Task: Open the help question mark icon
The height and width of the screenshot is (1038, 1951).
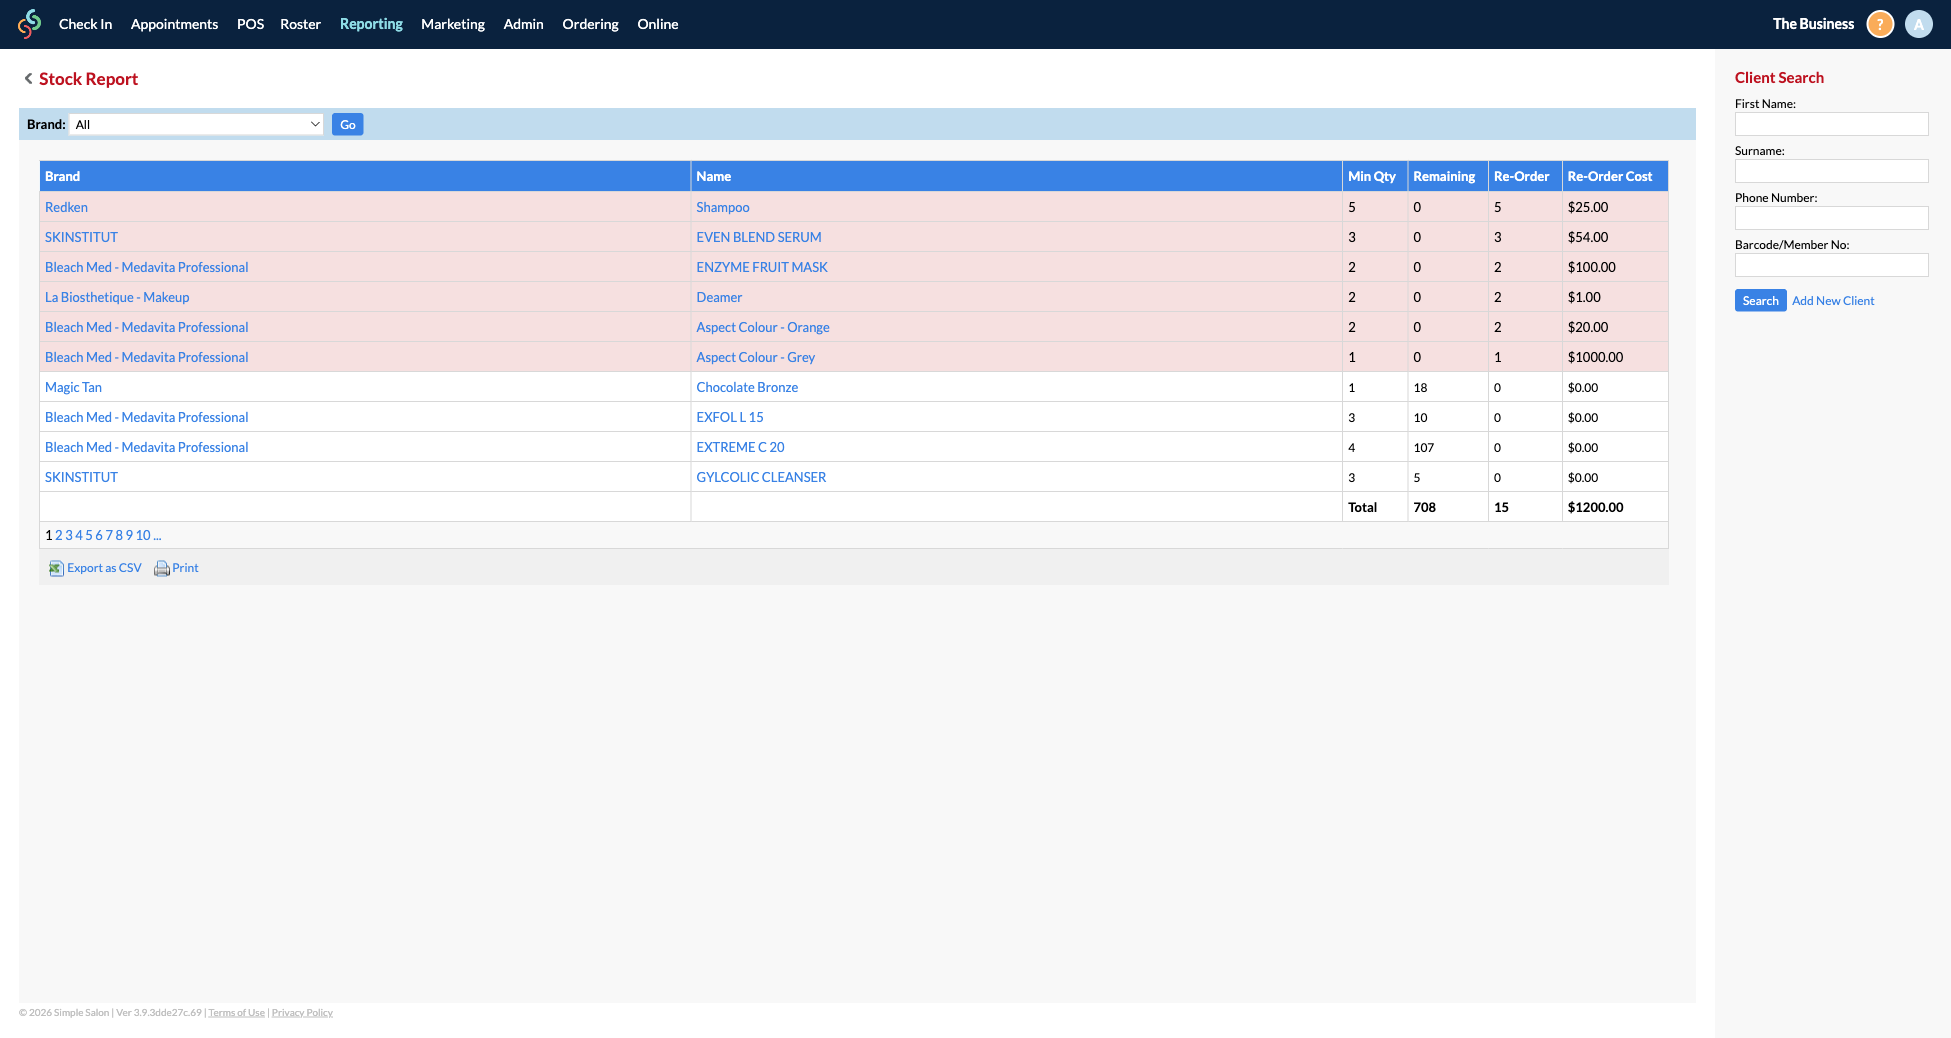Action: [1880, 24]
